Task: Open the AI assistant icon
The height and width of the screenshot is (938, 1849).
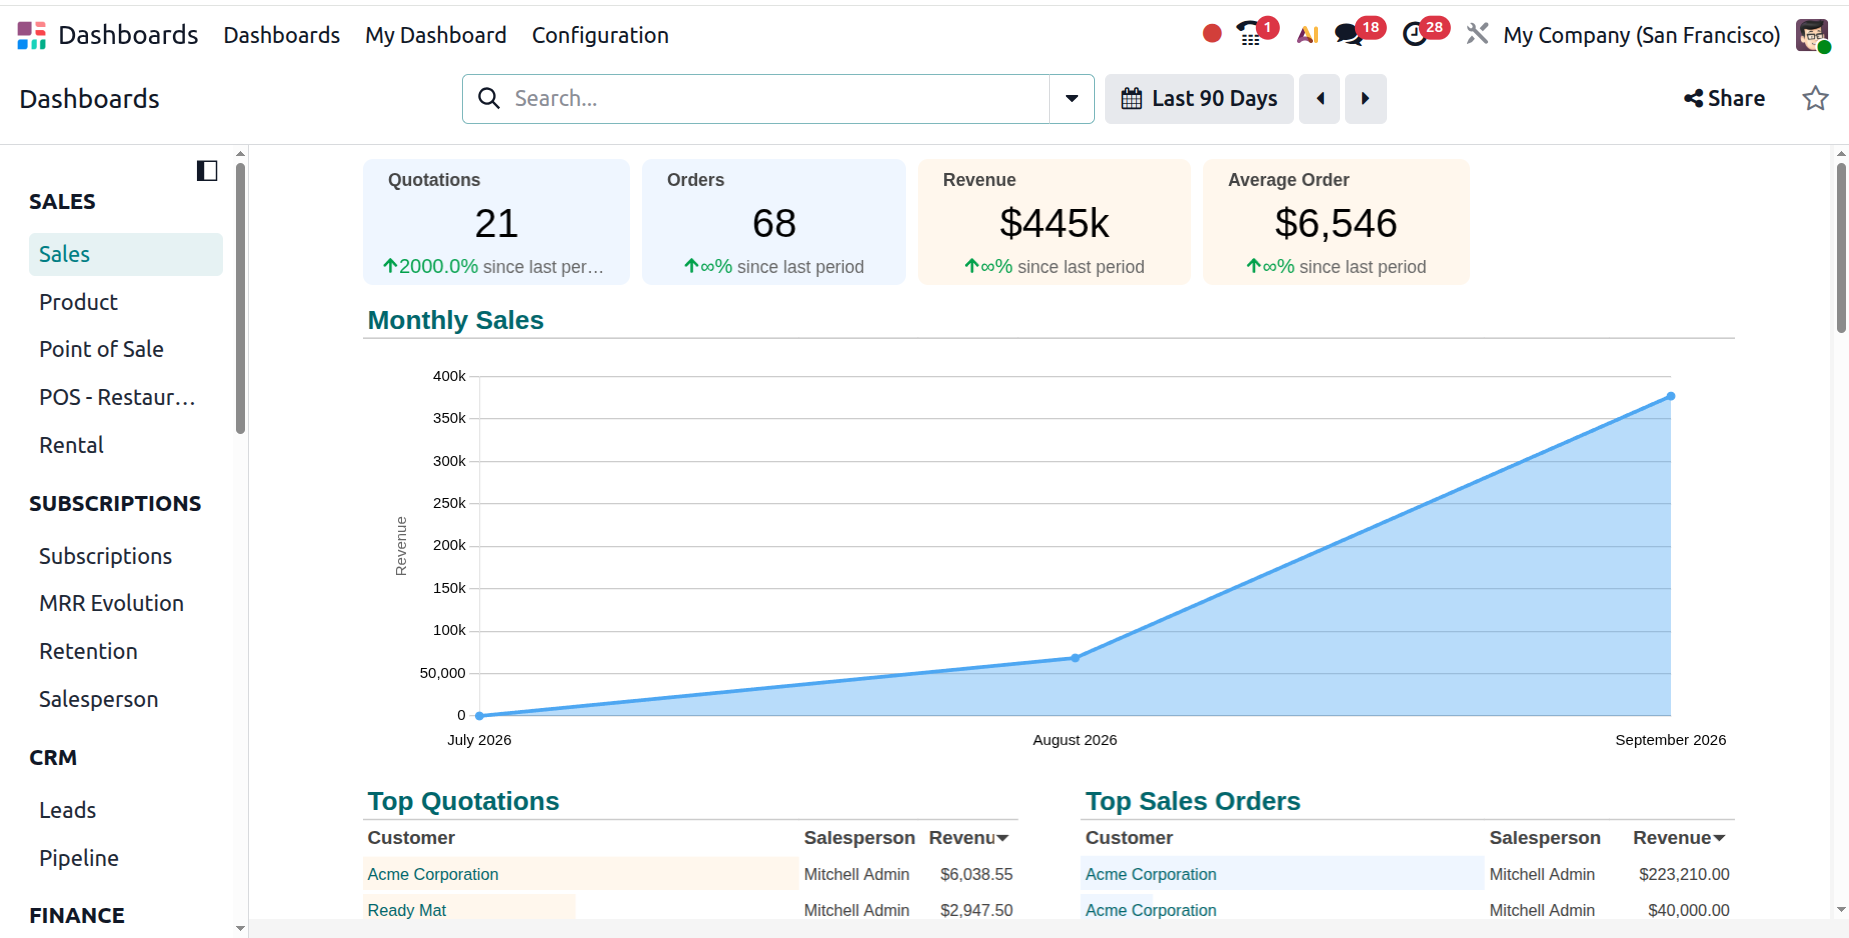Action: point(1307,35)
